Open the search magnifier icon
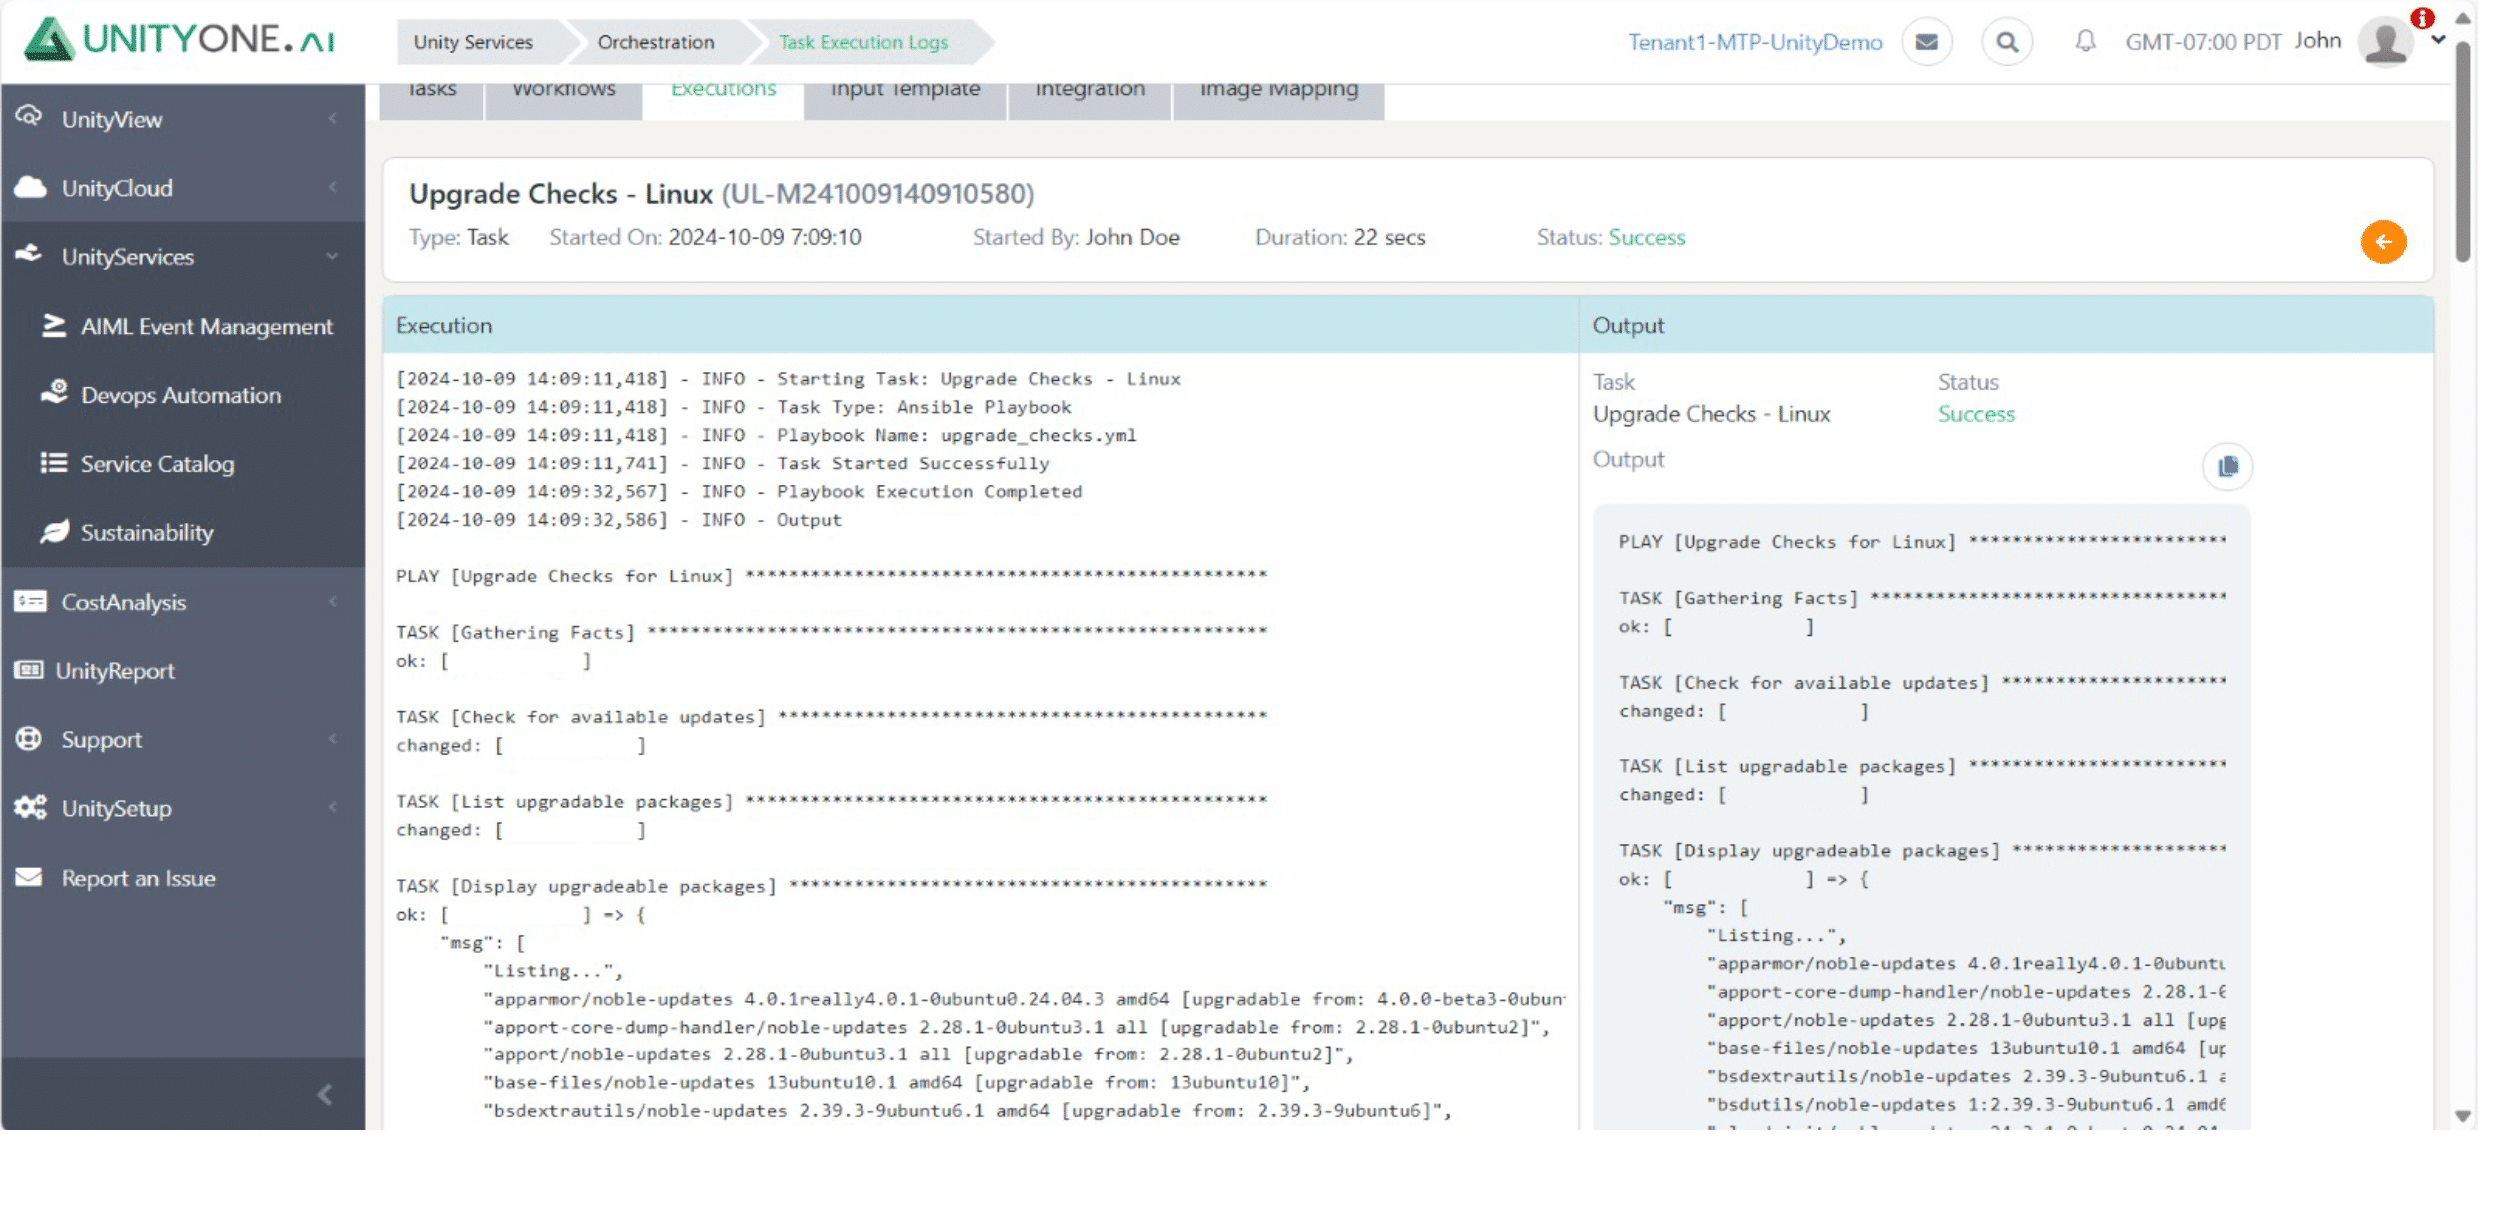2500x1227 pixels. (x=2006, y=42)
